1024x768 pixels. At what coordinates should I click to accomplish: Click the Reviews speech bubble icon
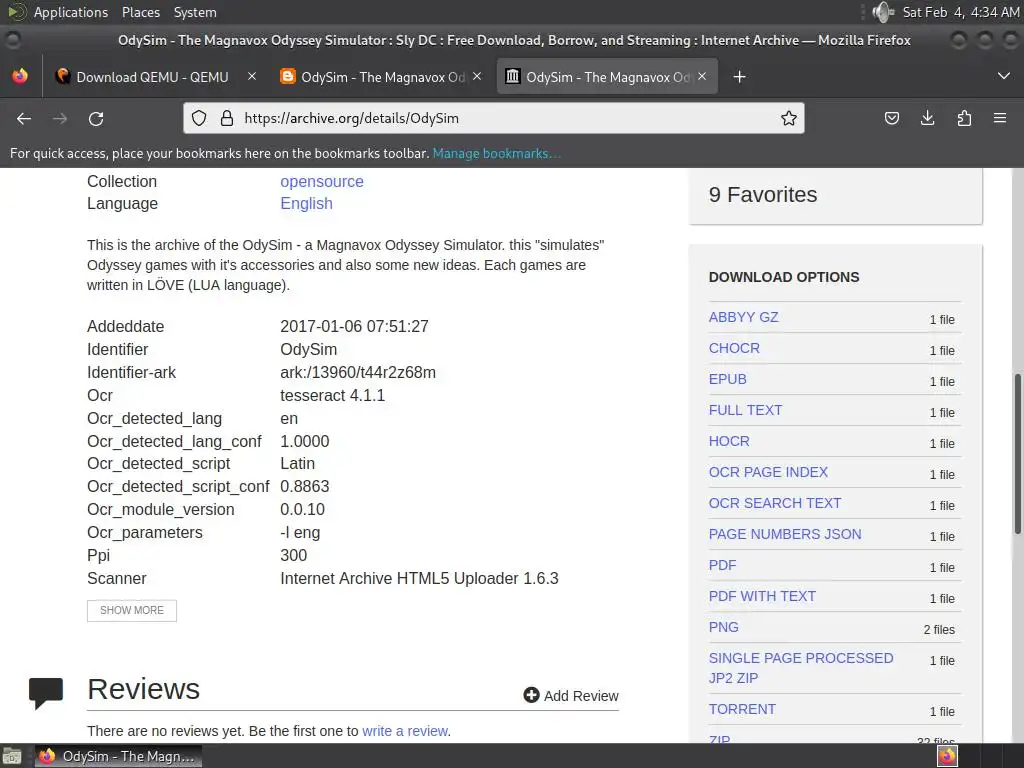coord(46,693)
